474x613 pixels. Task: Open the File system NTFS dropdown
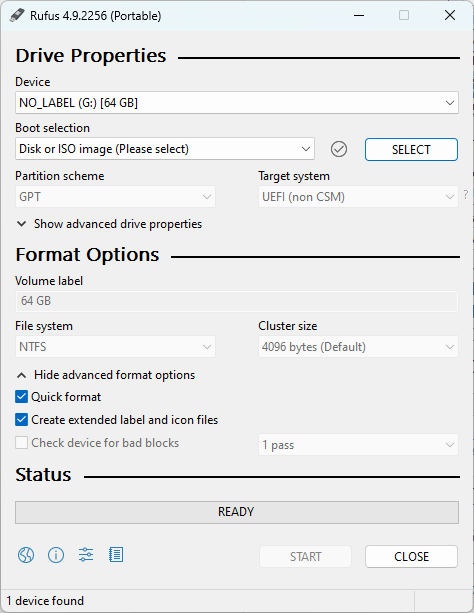tap(115, 347)
